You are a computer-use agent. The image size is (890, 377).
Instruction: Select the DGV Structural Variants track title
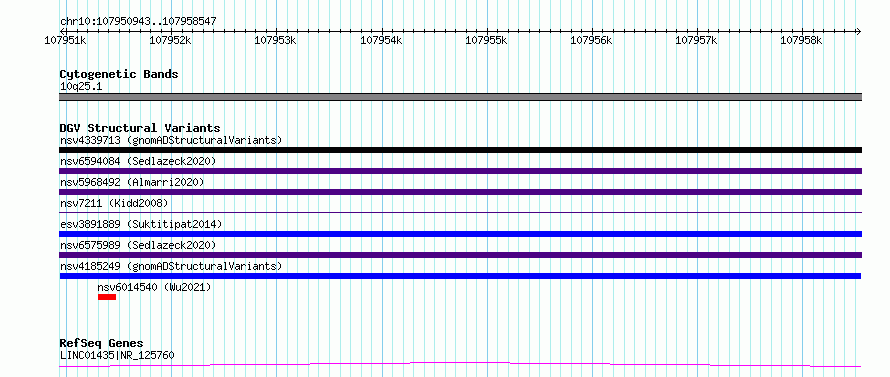coord(140,128)
